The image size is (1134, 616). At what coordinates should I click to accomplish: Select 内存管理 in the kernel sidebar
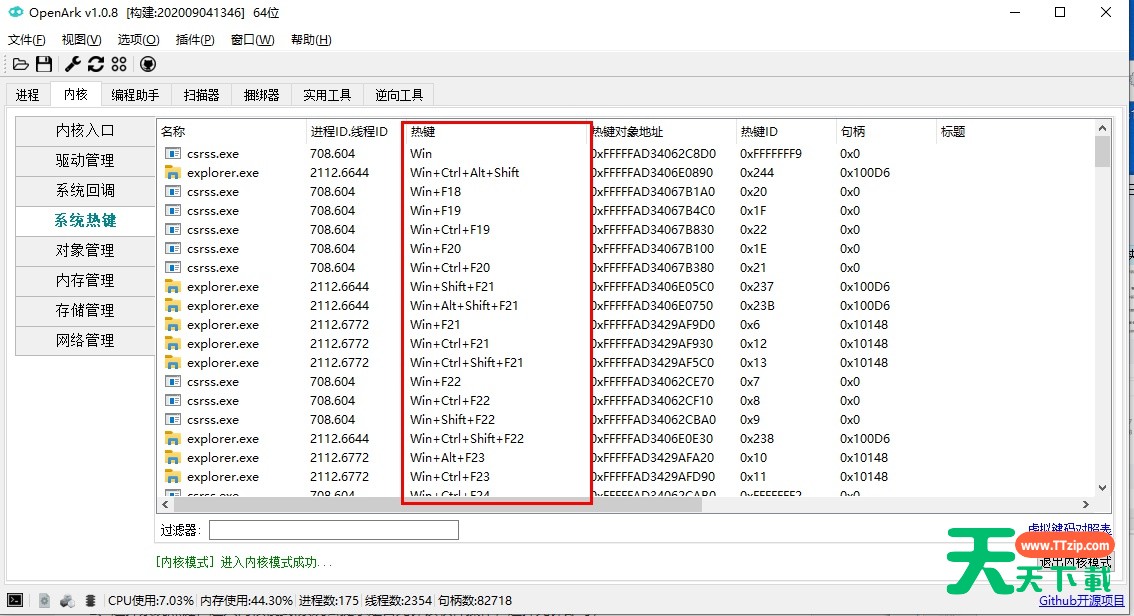85,280
